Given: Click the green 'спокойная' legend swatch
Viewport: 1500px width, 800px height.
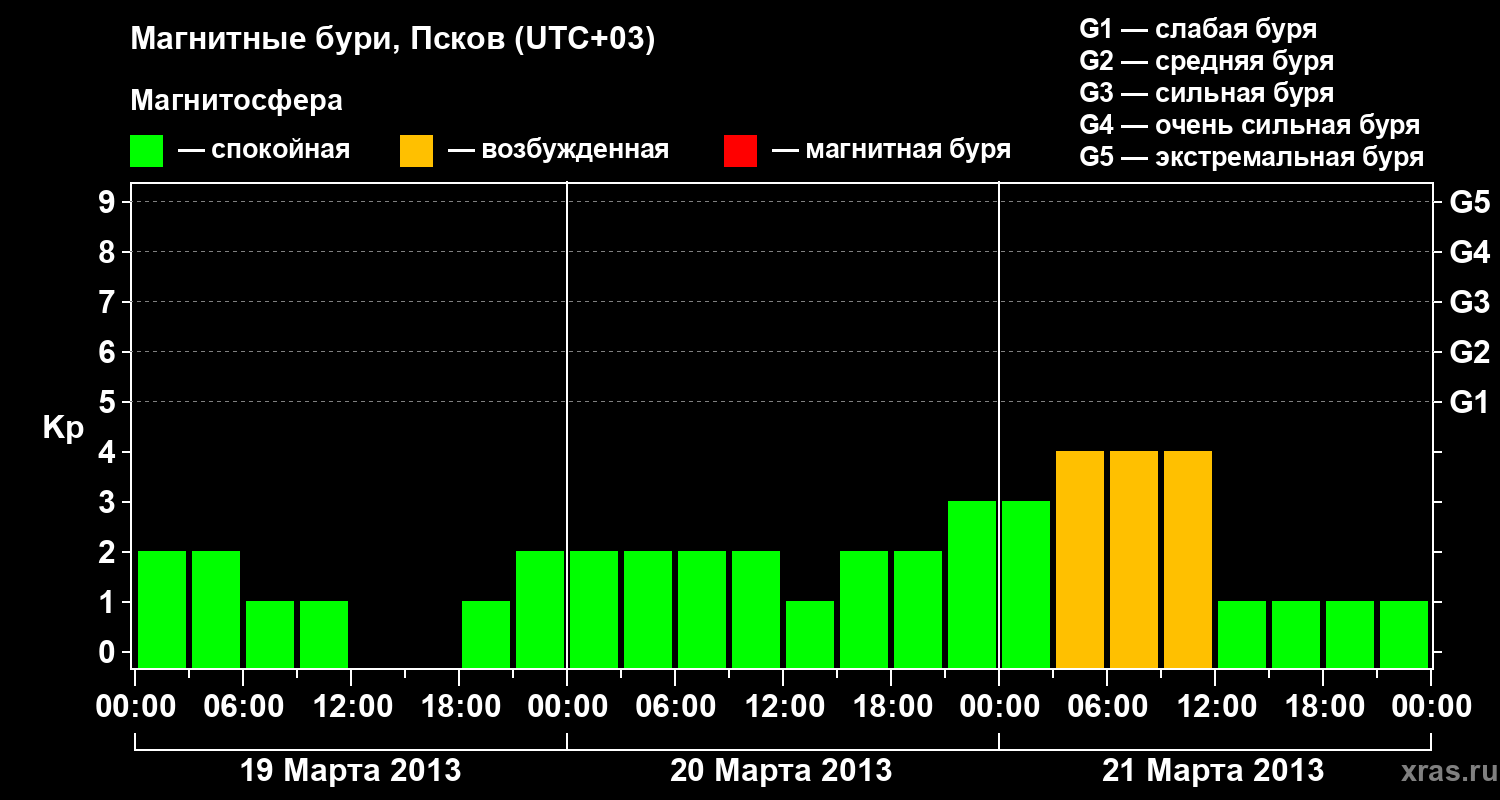Looking at the screenshot, I should pyautogui.click(x=147, y=151).
